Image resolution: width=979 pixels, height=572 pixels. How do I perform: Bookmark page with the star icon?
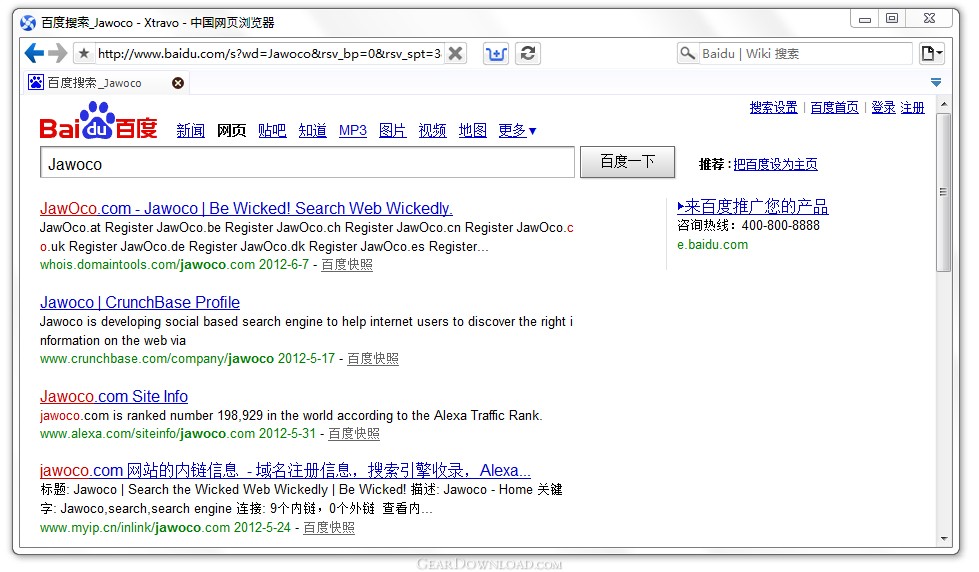(x=84, y=54)
